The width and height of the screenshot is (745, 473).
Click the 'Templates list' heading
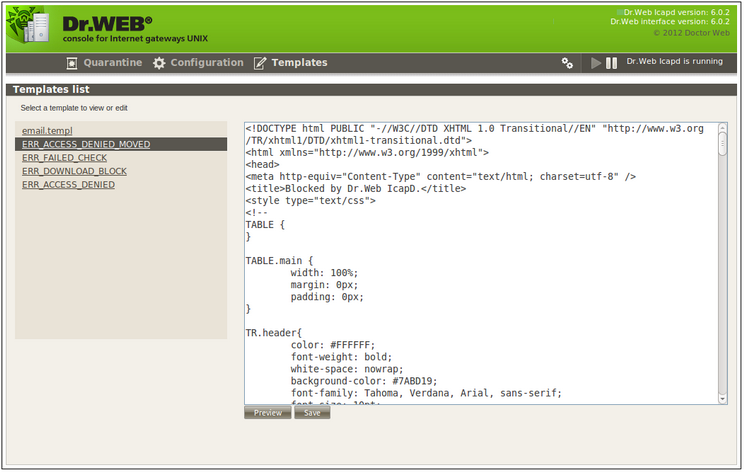[x=51, y=89]
